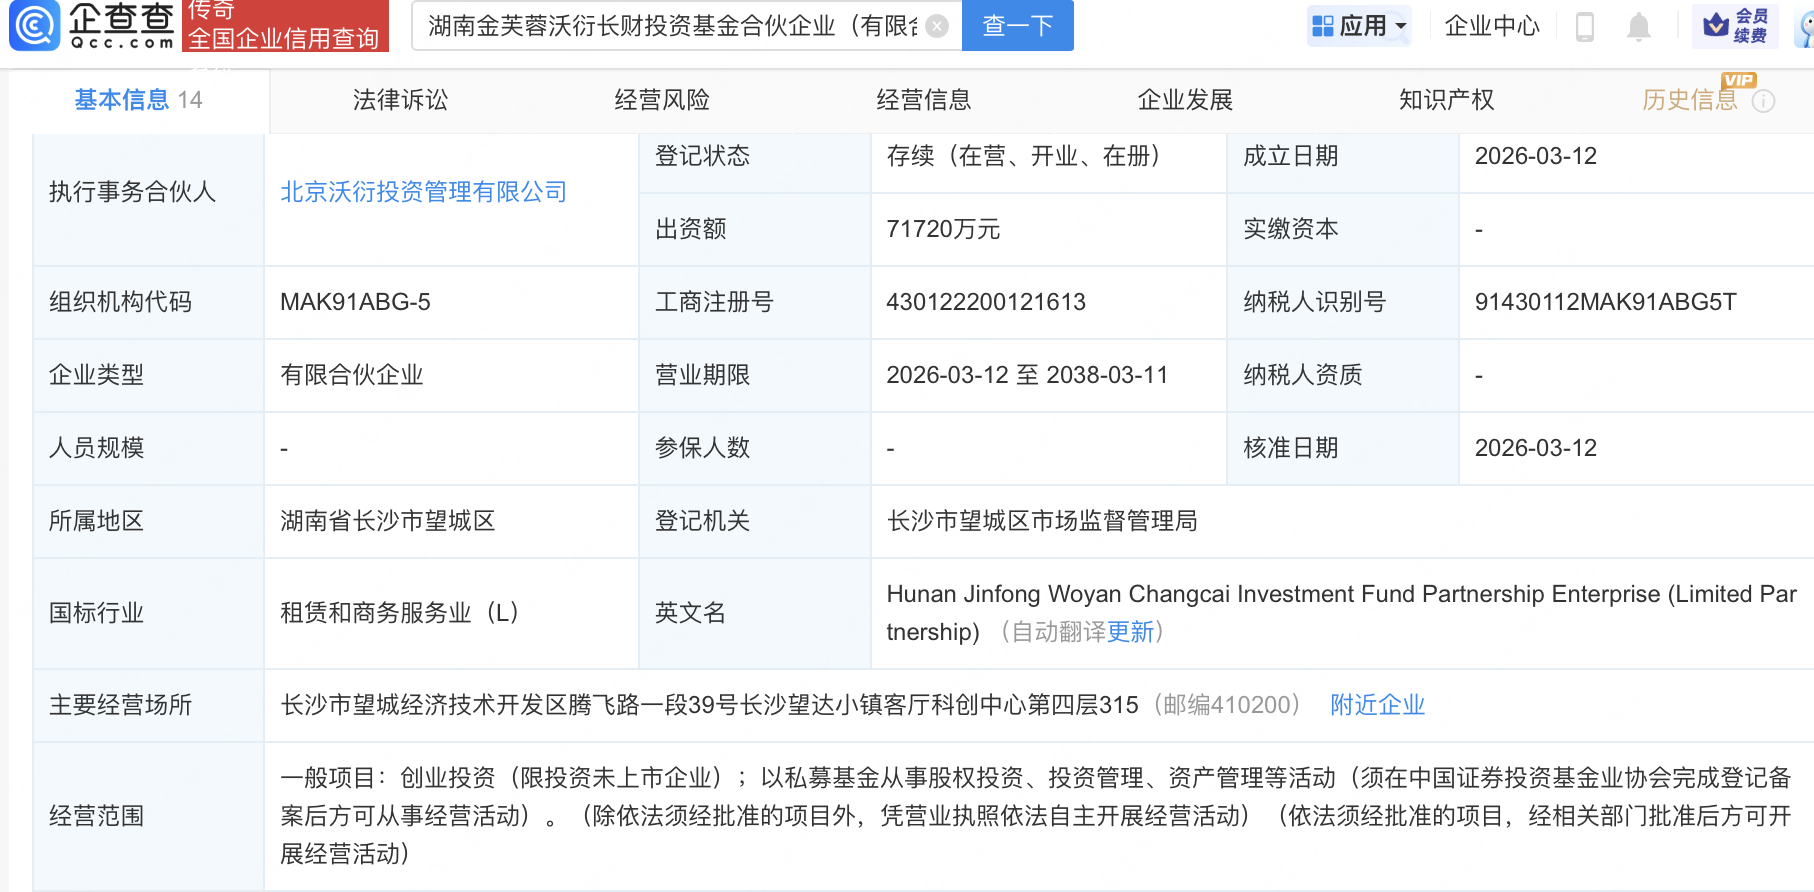Image resolution: width=1814 pixels, height=892 pixels.
Task: Click the Qcc.com logo icon
Action: pos(35,25)
